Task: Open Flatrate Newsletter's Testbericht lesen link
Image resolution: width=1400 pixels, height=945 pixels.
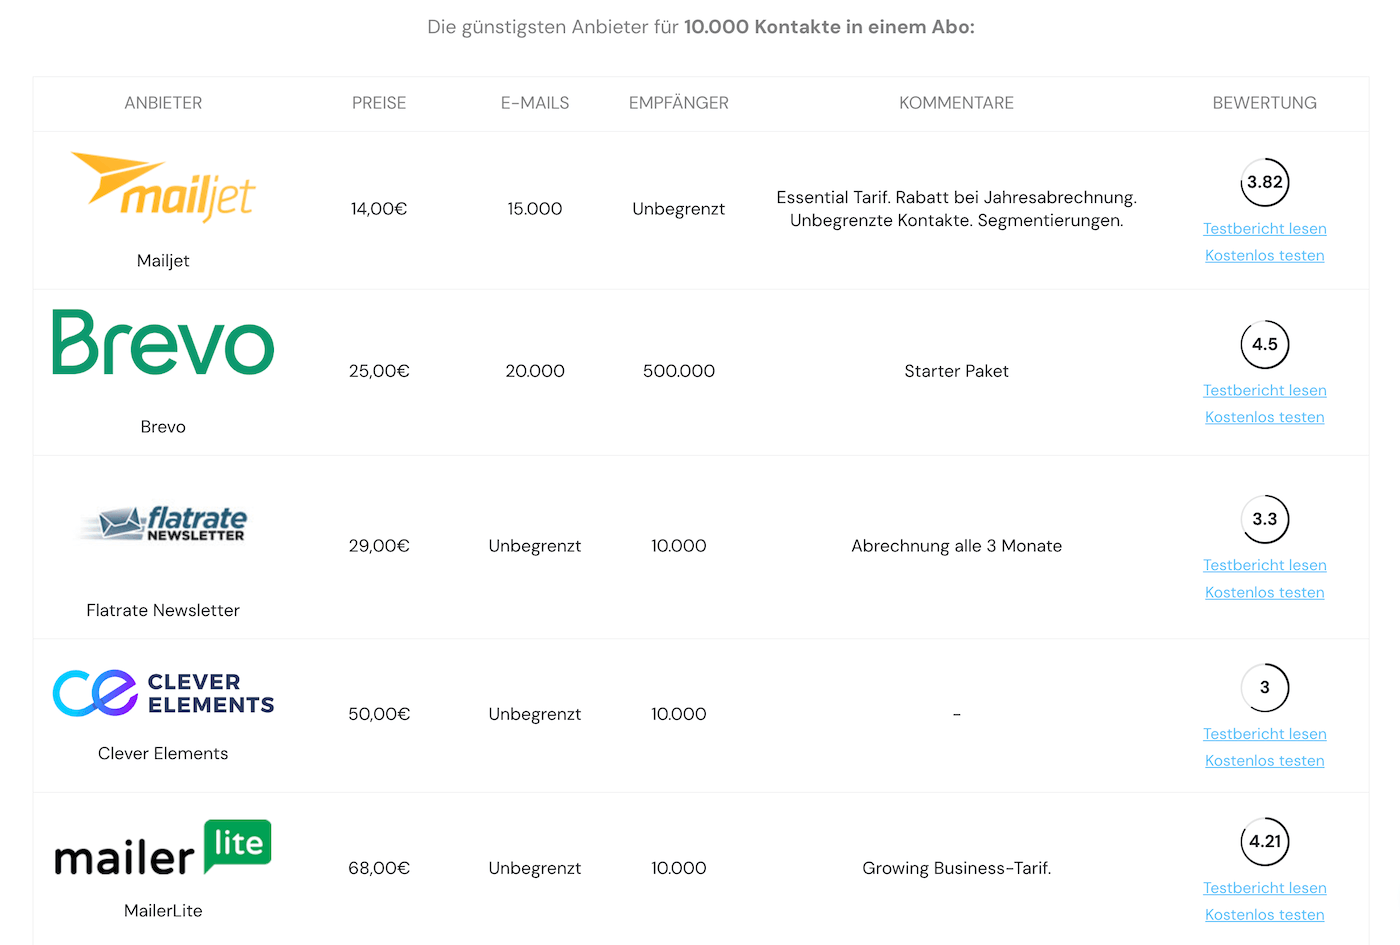Action: [x=1265, y=566]
